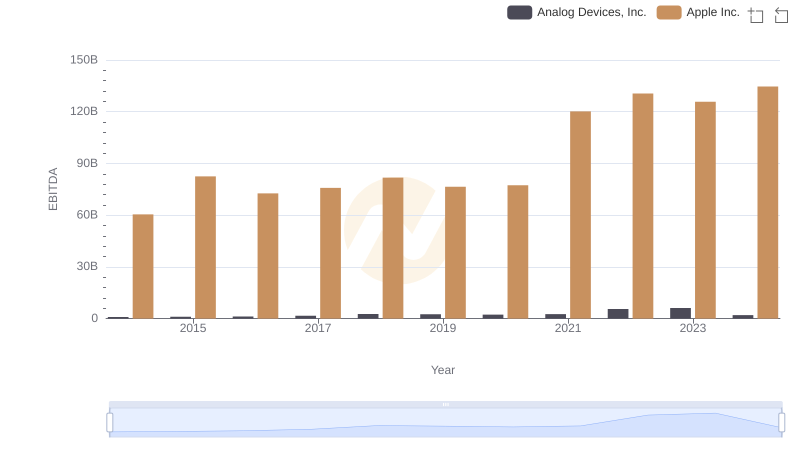Click the Apple bar for 2017
This screenshot has height=461, width=800.
(x=330, y=253)
